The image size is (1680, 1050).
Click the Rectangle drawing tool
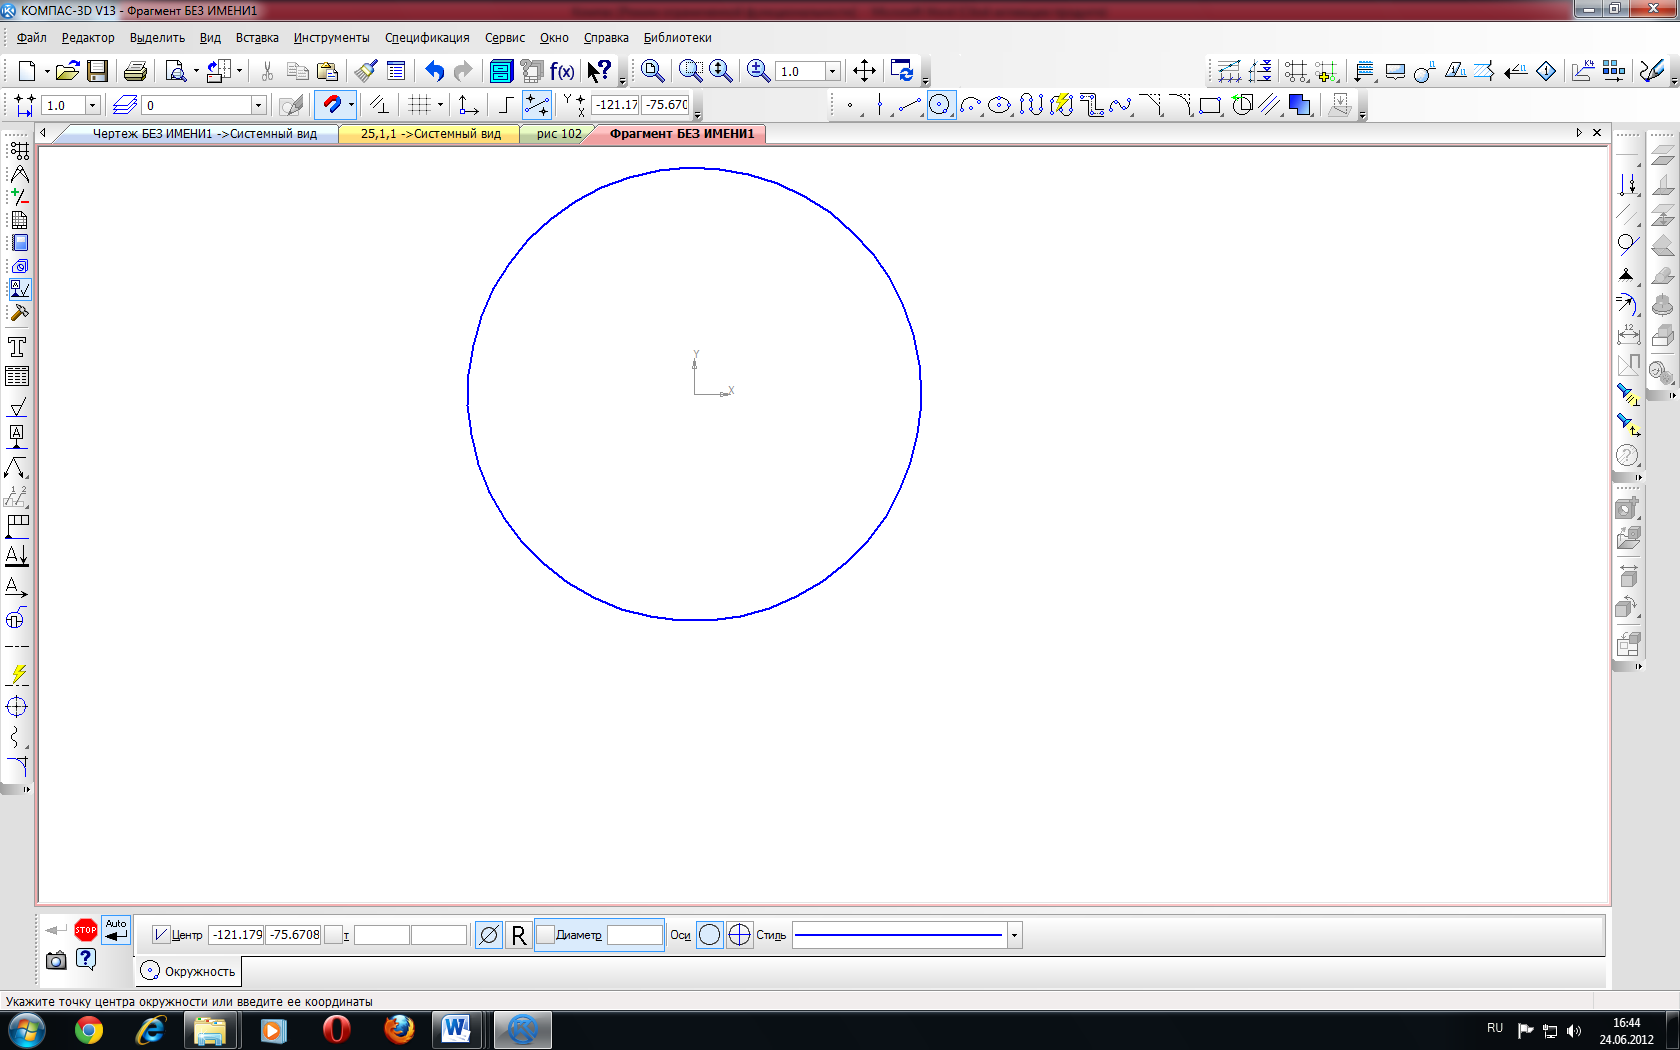[x=1210, y=105]
